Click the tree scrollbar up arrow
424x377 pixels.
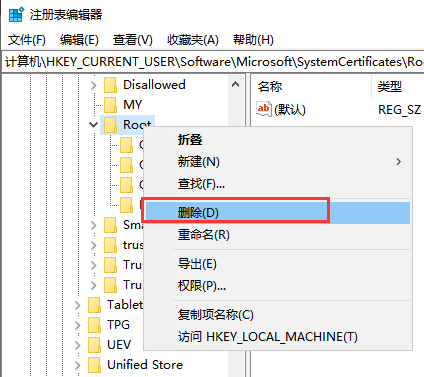point(235,85)
